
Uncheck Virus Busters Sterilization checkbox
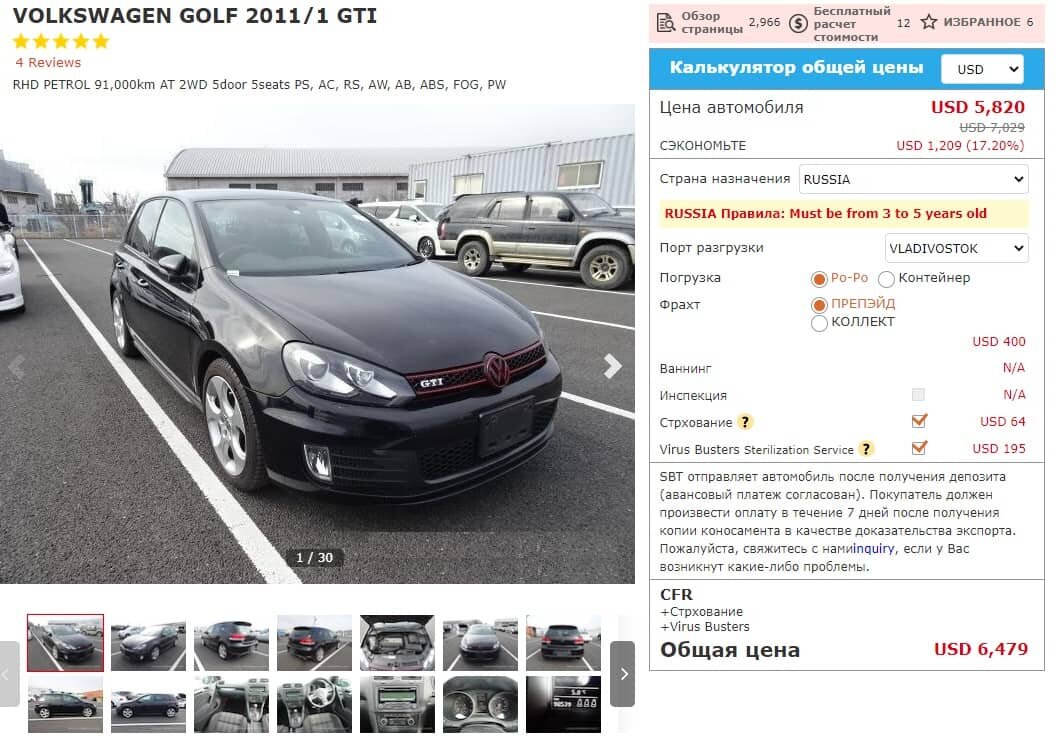(919, 447)
